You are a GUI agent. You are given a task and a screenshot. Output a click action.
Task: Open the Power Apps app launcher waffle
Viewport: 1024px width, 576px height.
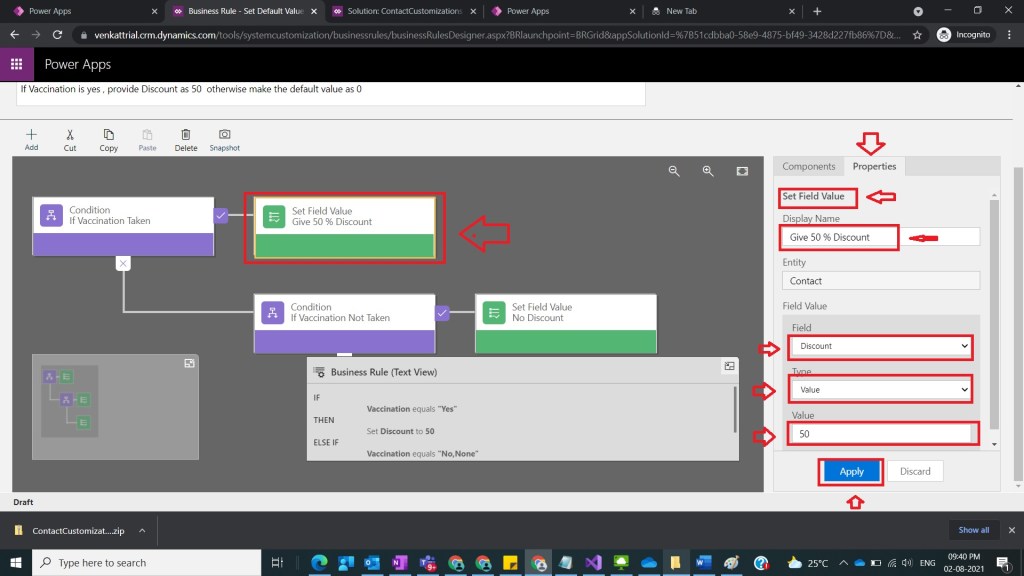pos(16,66)
